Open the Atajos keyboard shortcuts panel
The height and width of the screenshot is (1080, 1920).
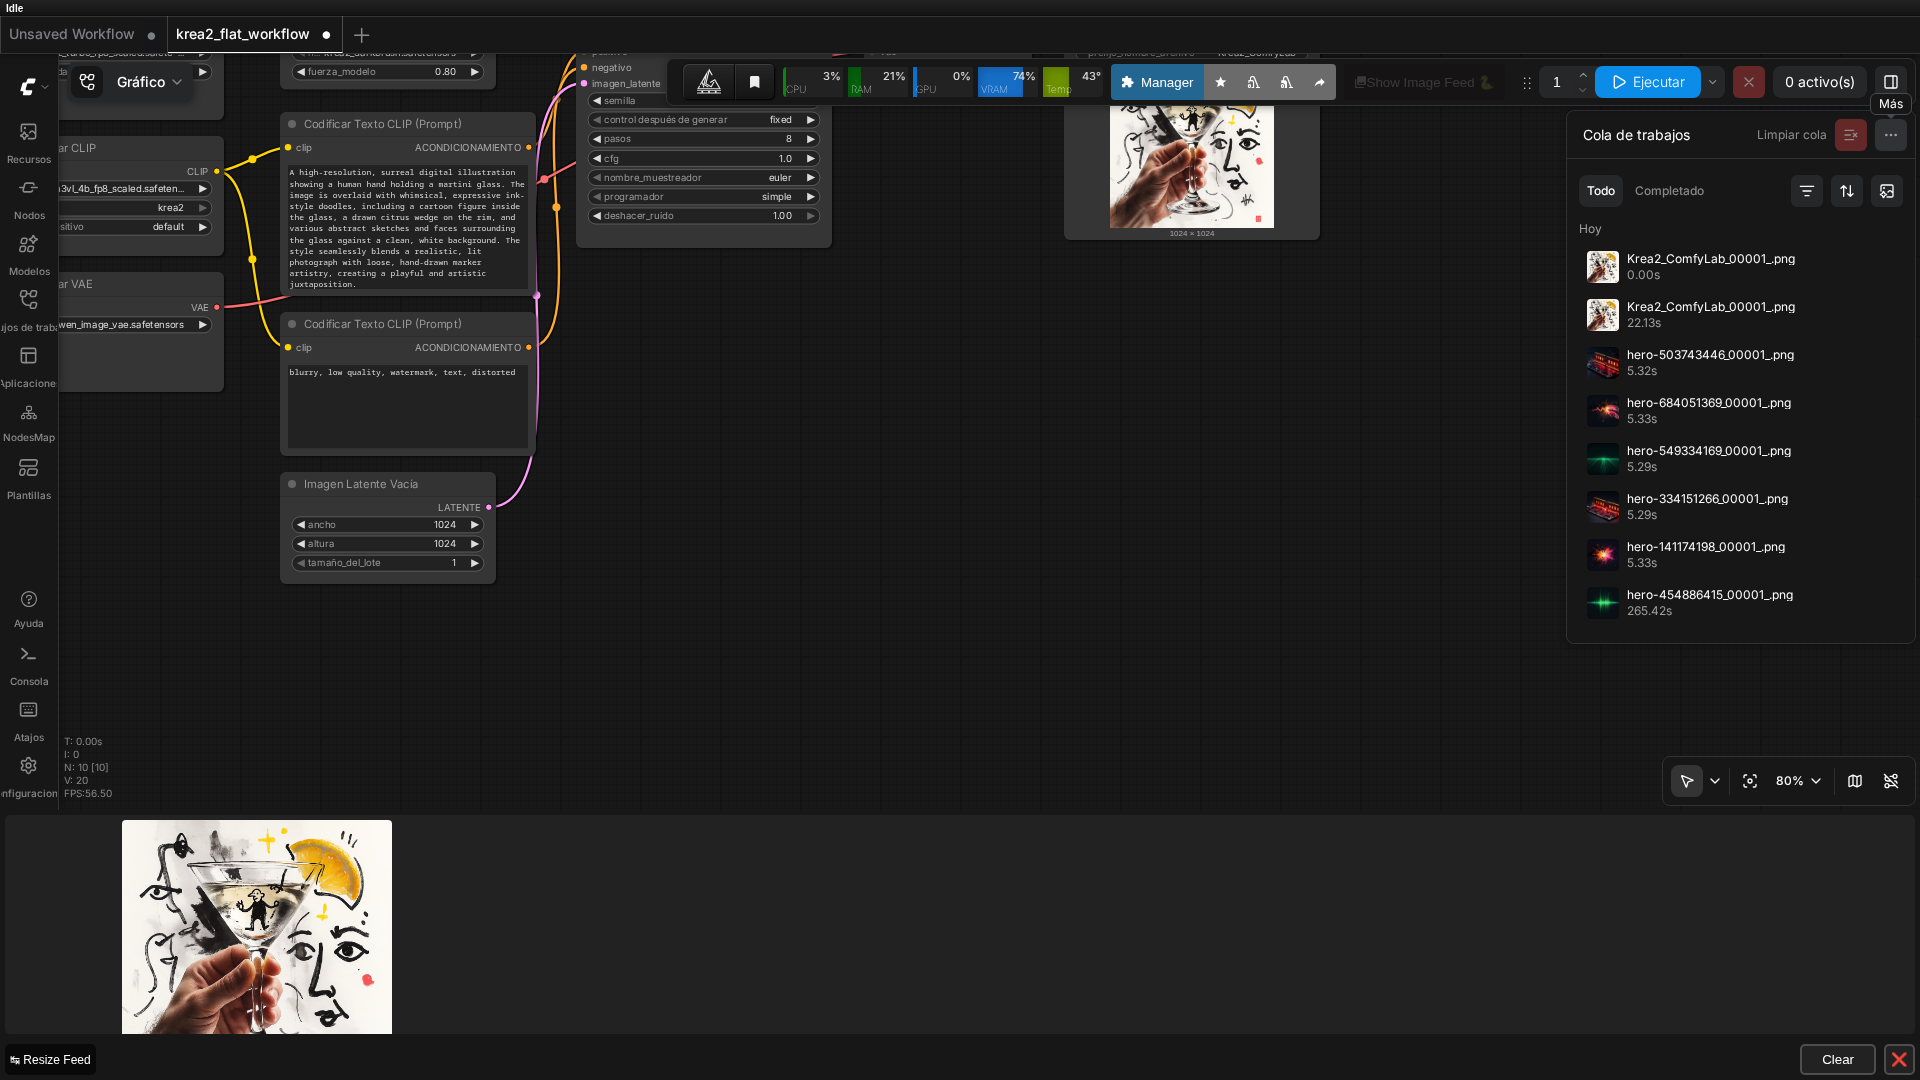(x=28, y=721)
